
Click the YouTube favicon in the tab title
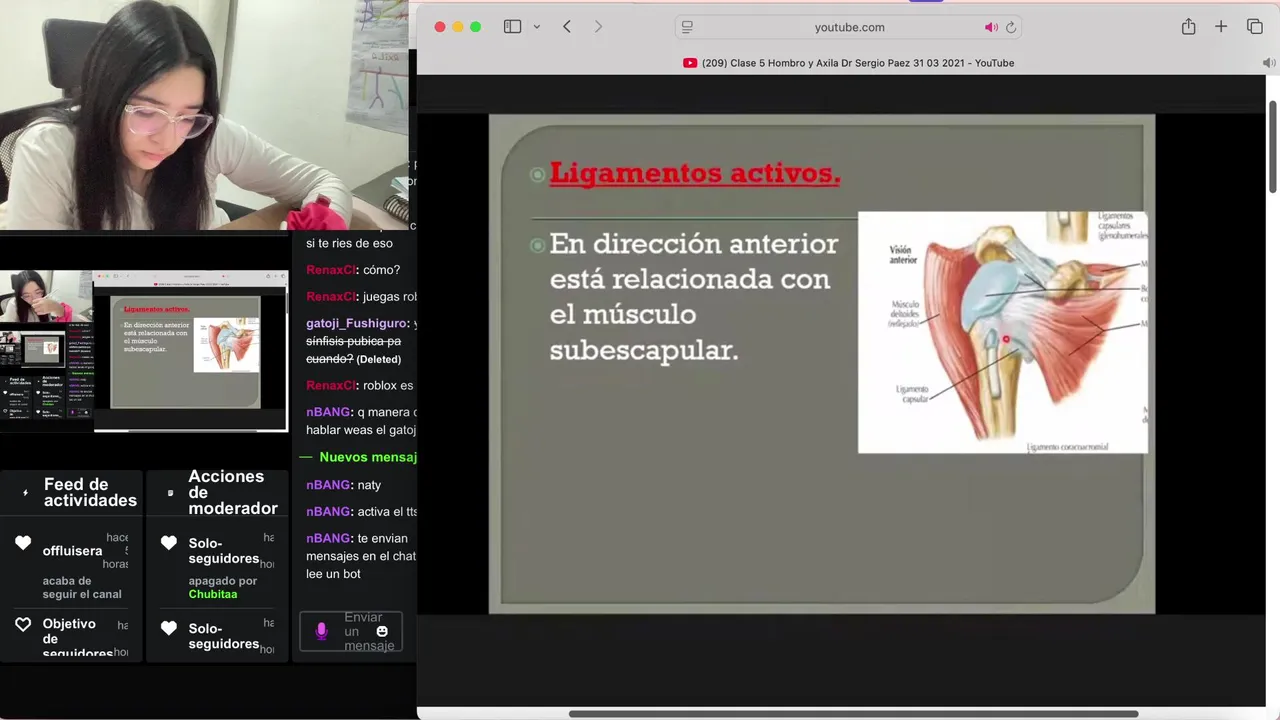[x=690, y=63]
